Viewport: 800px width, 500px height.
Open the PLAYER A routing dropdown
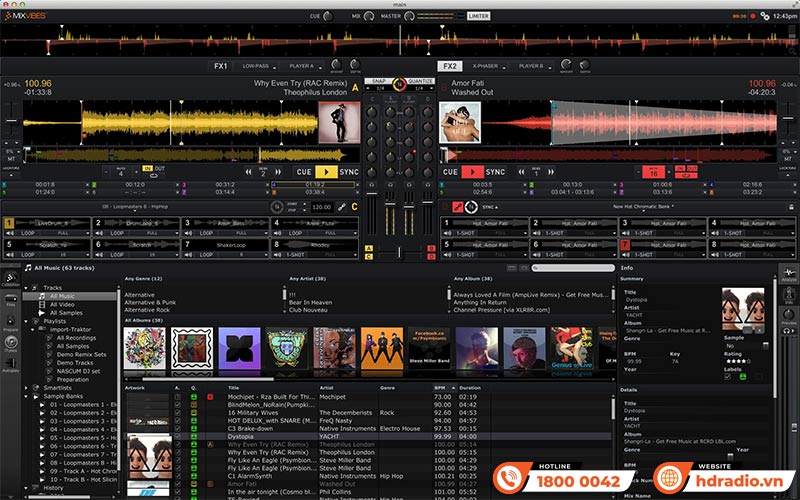tap(304, 66)
